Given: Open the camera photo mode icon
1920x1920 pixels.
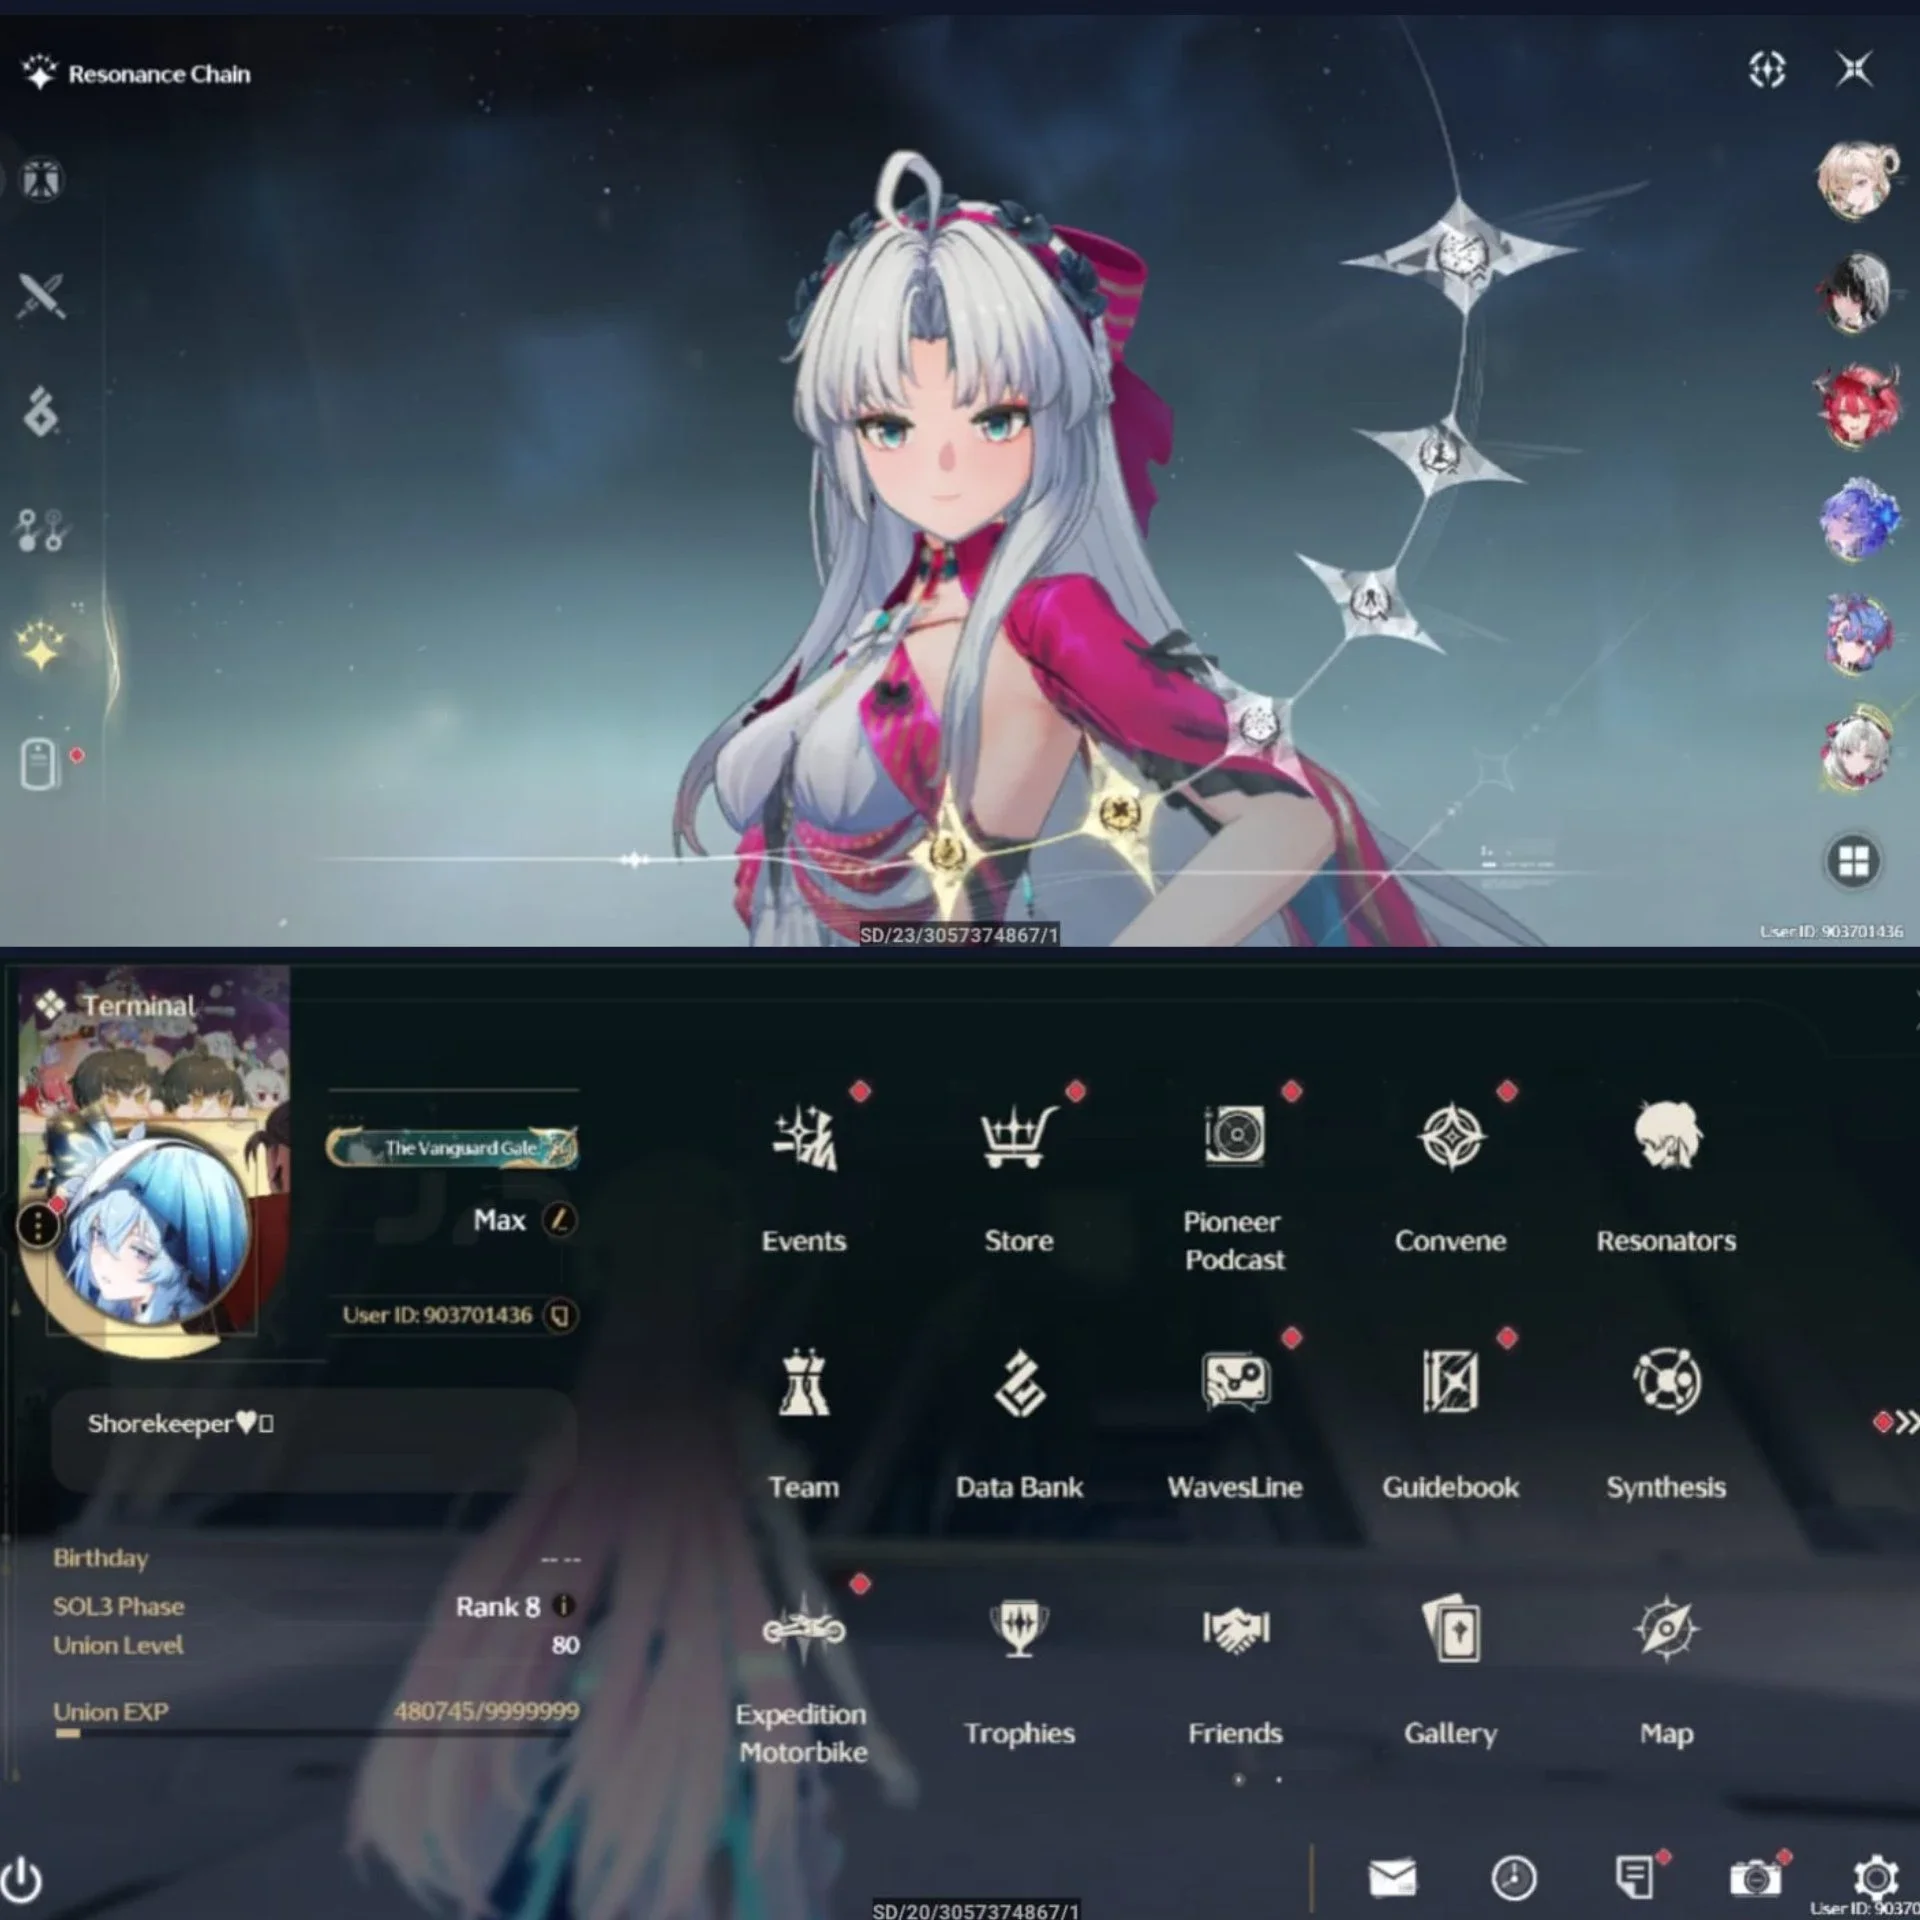Looking at the screenshot, I should click(1754, 1877).
